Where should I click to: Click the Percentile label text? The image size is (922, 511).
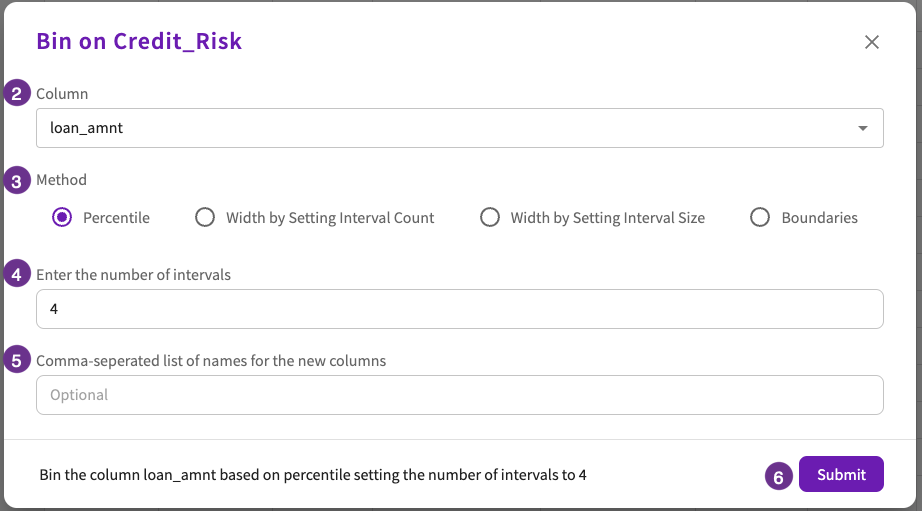[116, 218]
